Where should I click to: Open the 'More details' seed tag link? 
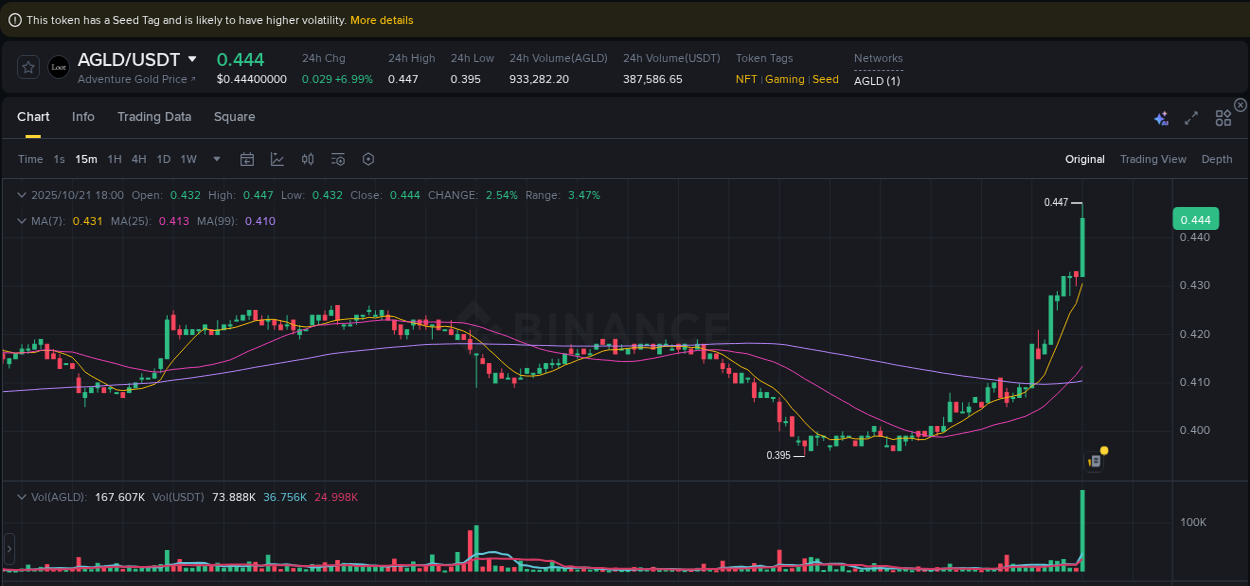pos(381,19)
